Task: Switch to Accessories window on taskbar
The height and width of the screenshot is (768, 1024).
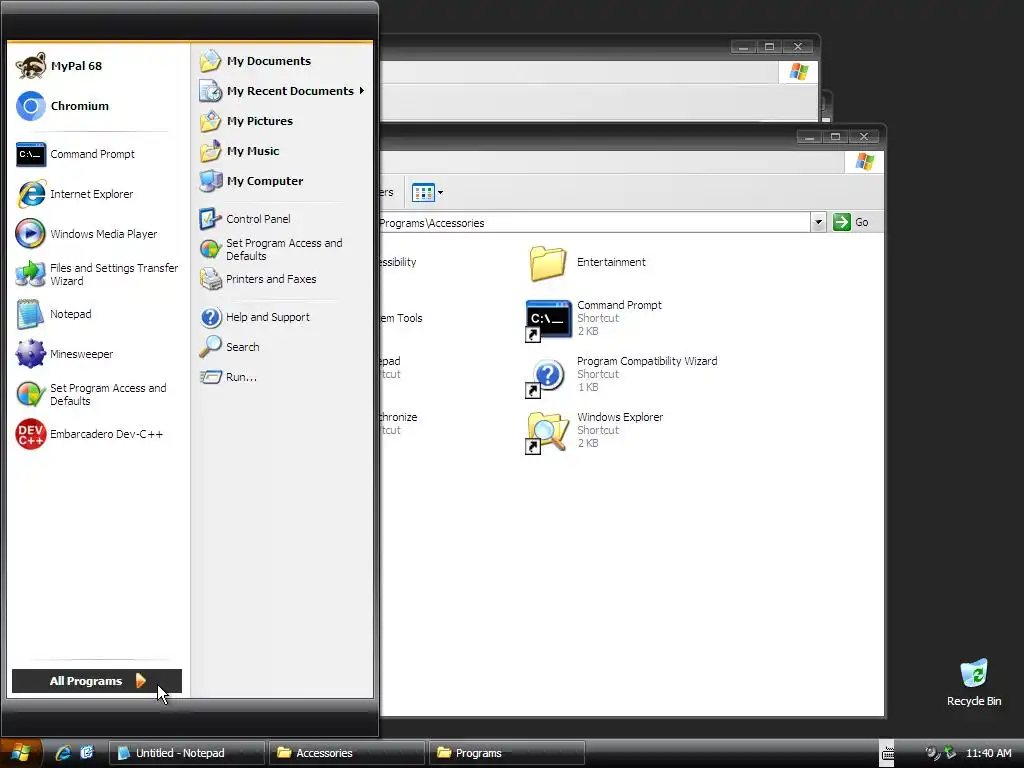Action: (x=347, y=753)
